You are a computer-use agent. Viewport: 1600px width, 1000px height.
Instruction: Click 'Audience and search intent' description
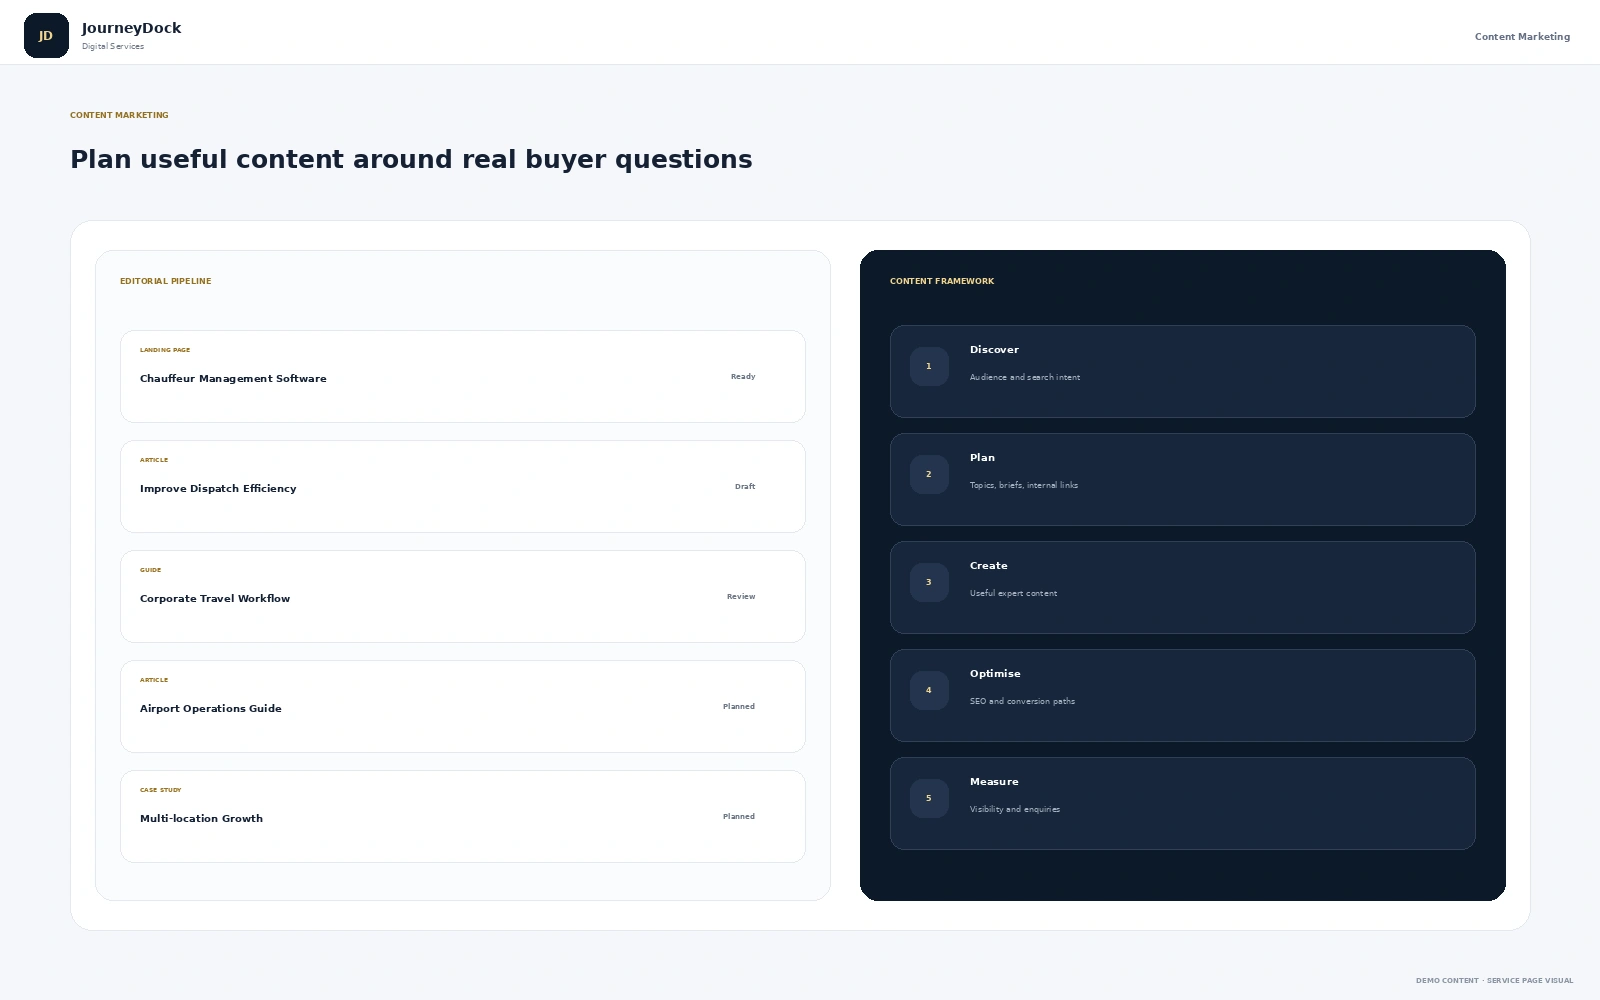click(1025, 378)
